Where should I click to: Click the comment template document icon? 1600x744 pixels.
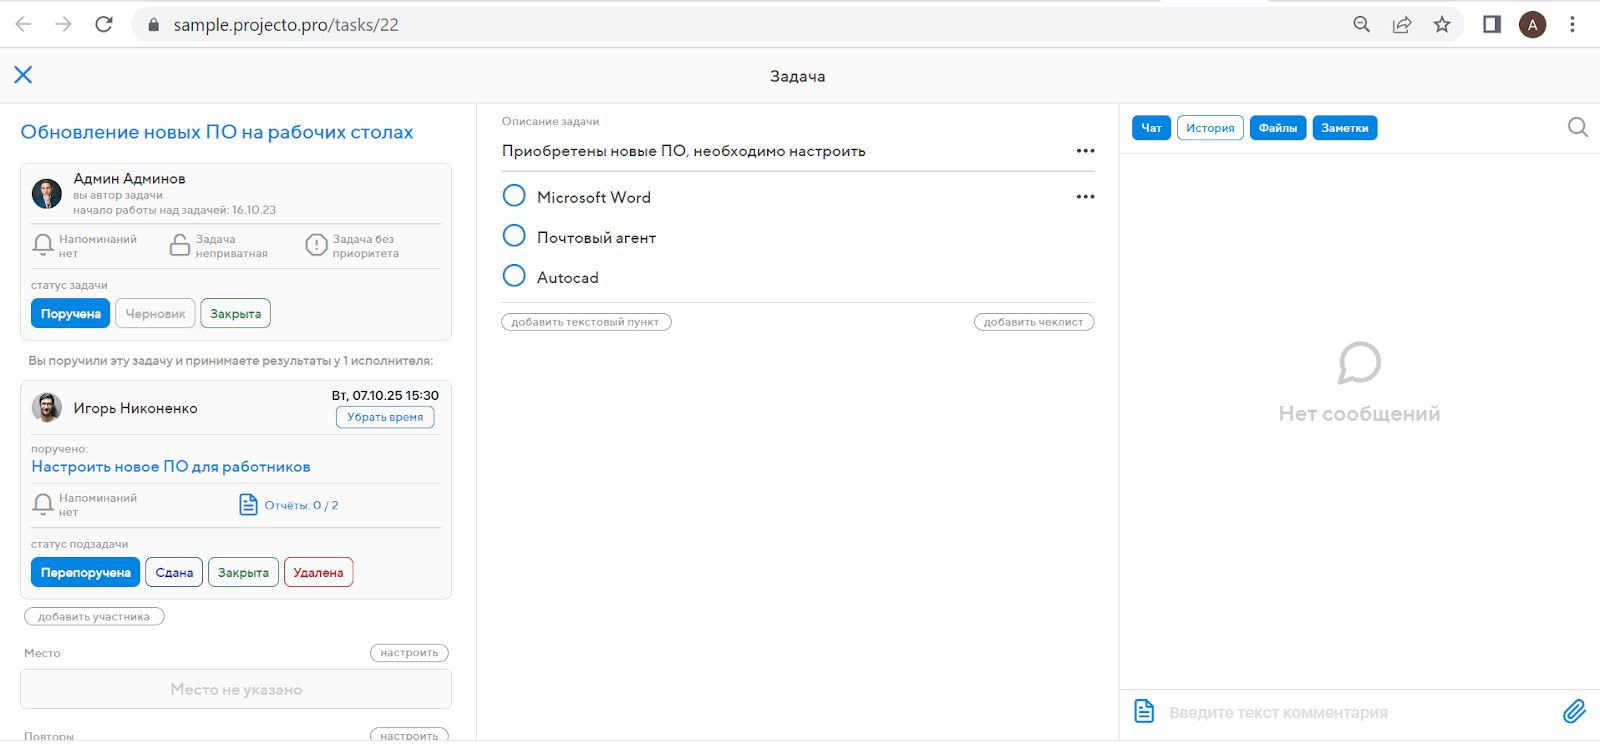[x=1144, y=711]
